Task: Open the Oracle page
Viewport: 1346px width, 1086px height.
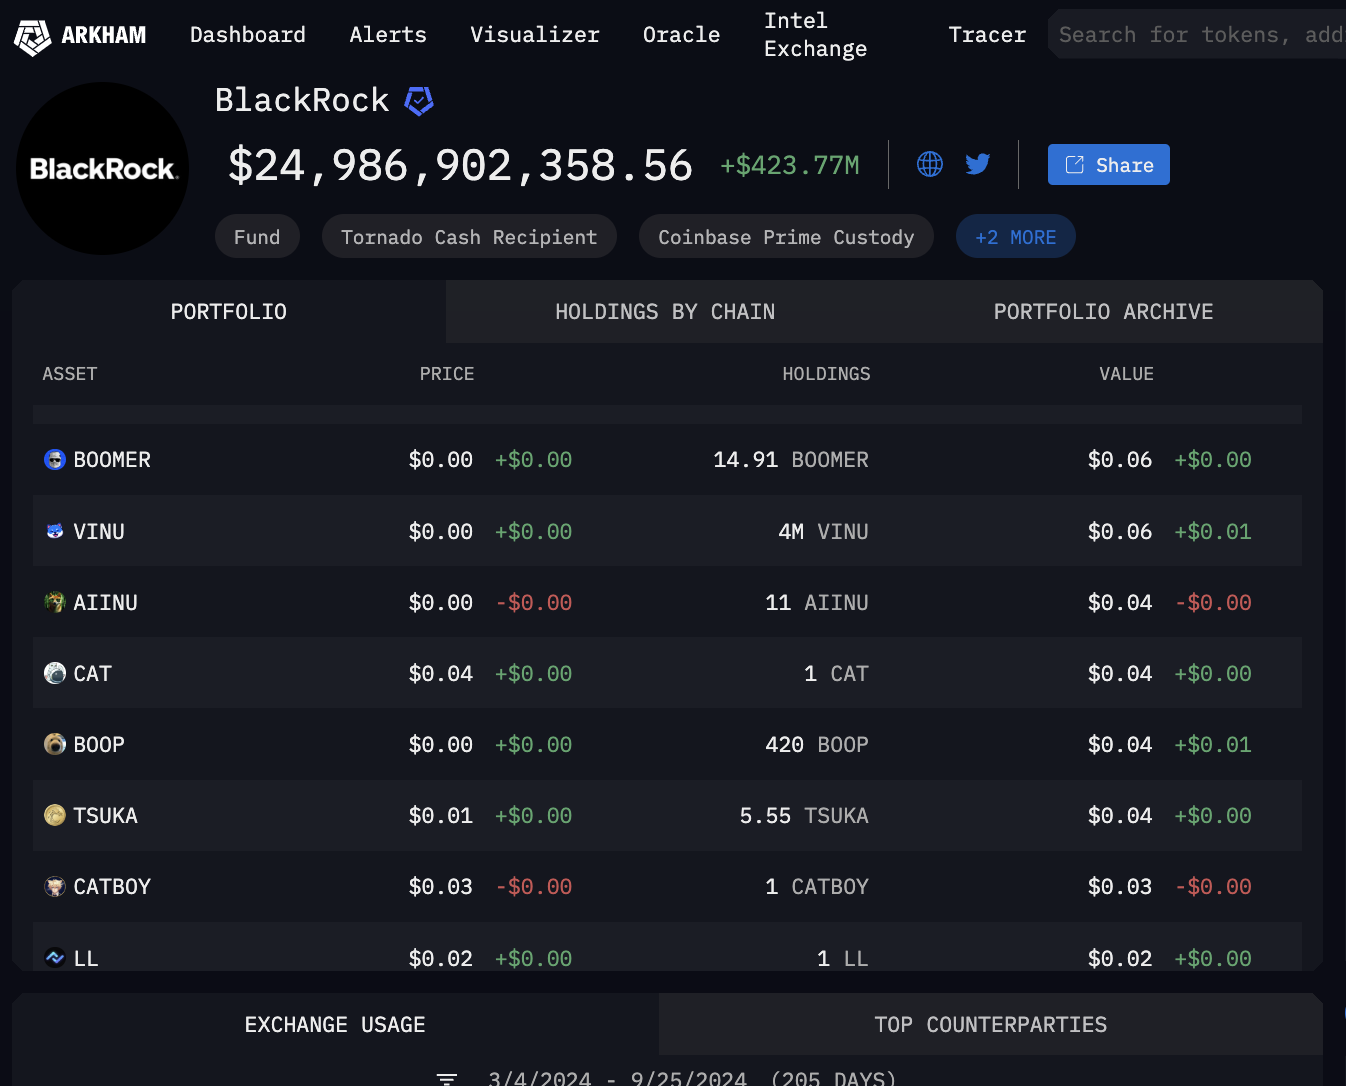Action: (x=681, y=35)
